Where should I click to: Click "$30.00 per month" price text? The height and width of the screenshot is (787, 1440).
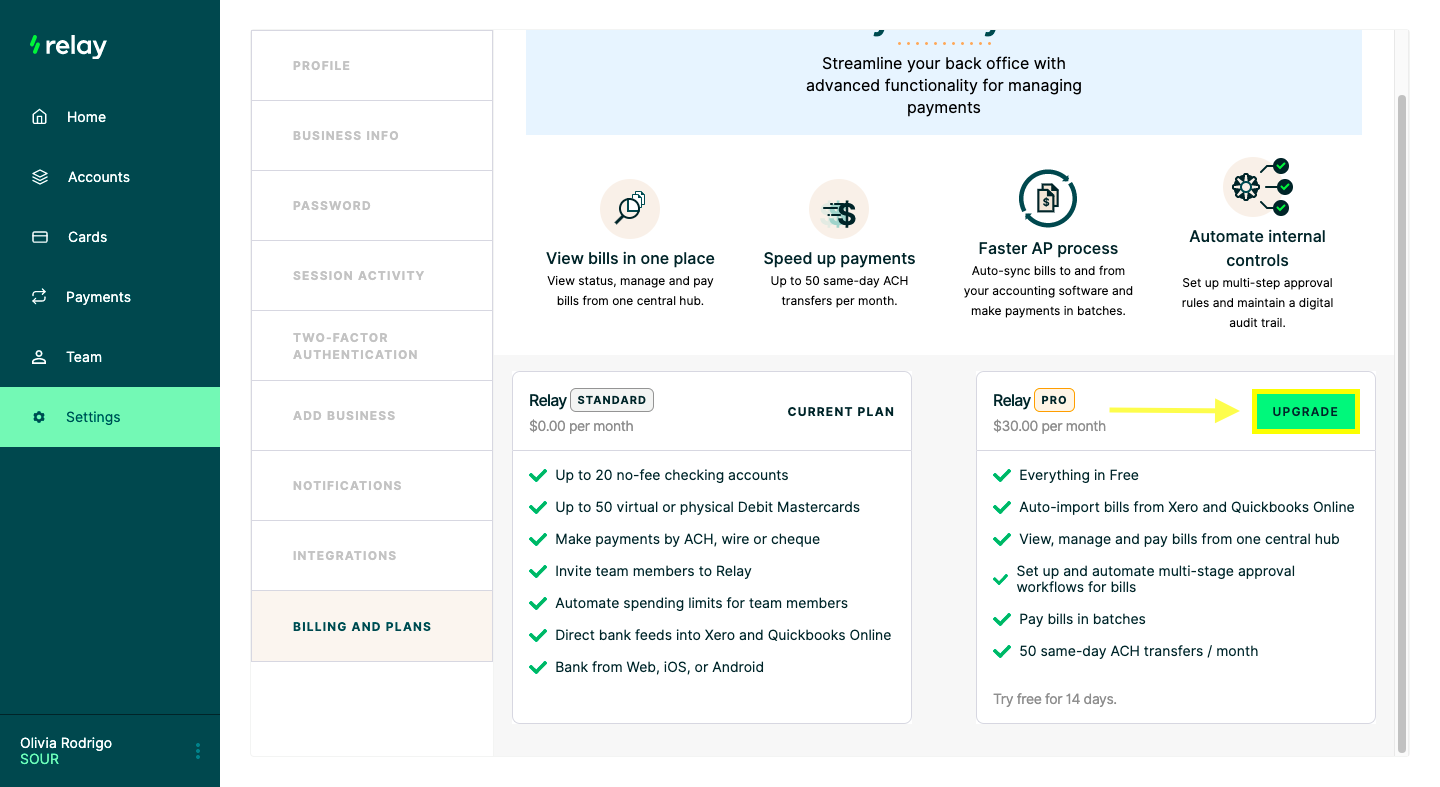pos(1049,426)
